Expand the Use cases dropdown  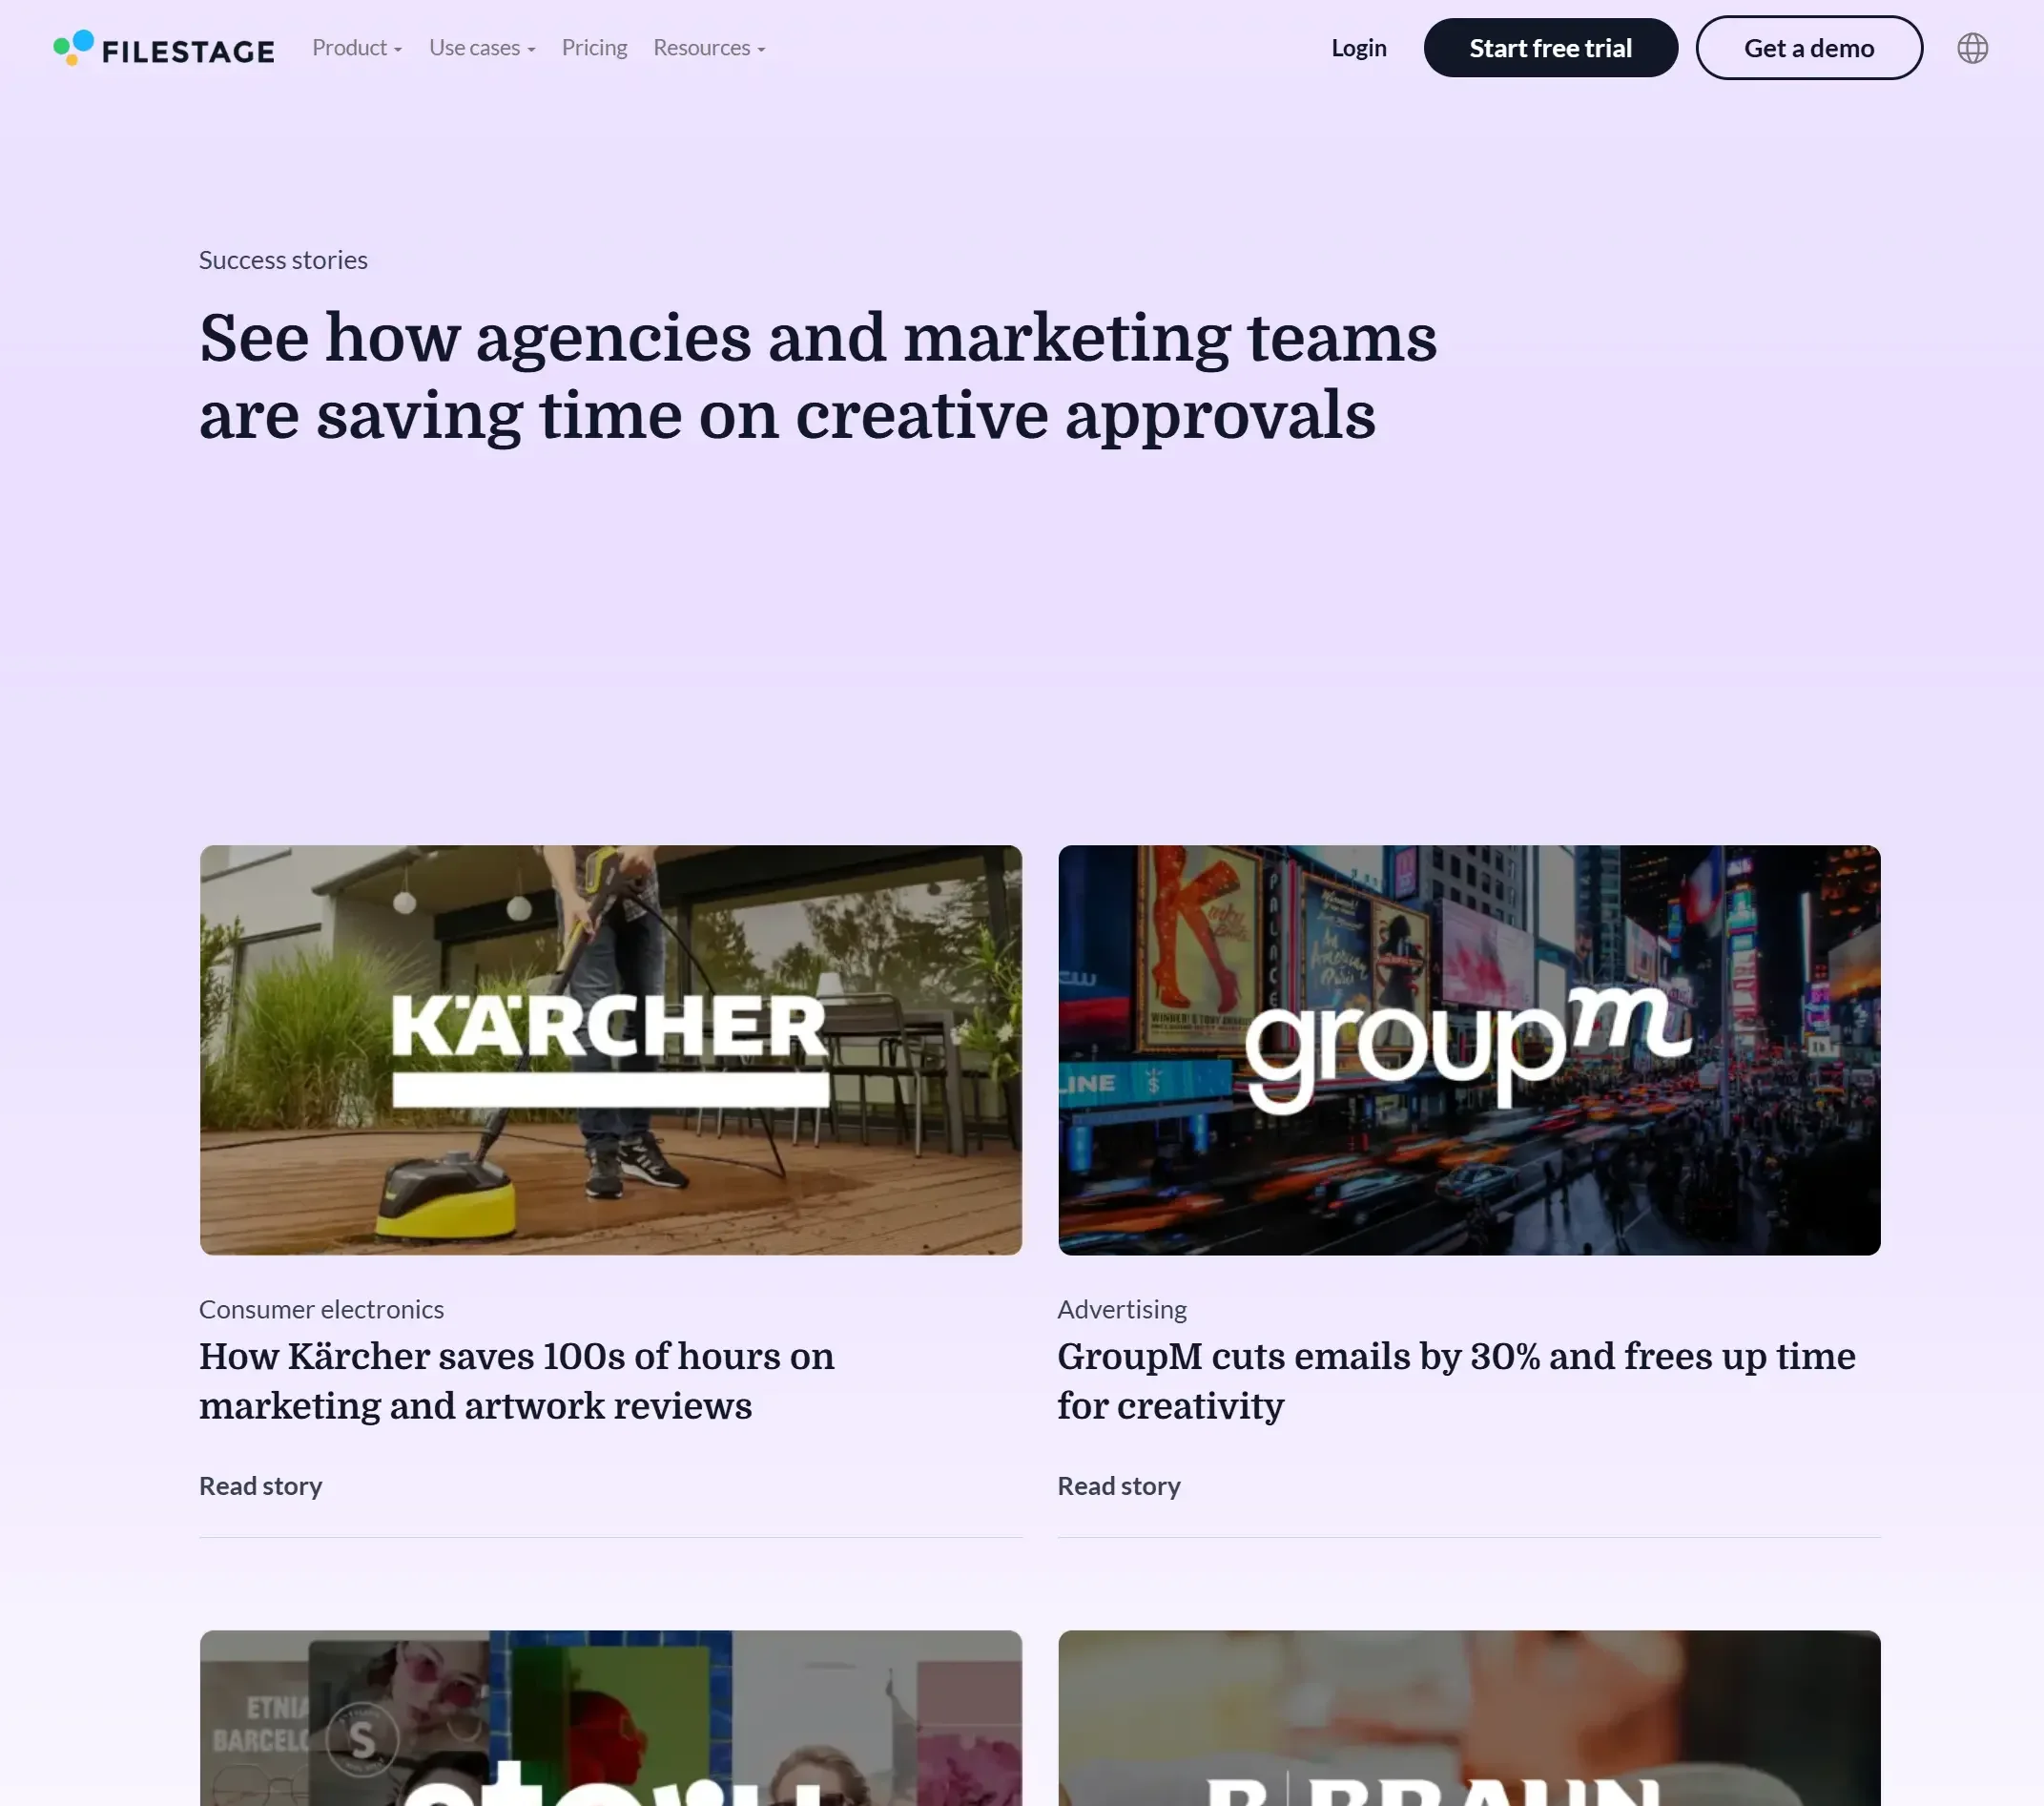pos(482,48)
